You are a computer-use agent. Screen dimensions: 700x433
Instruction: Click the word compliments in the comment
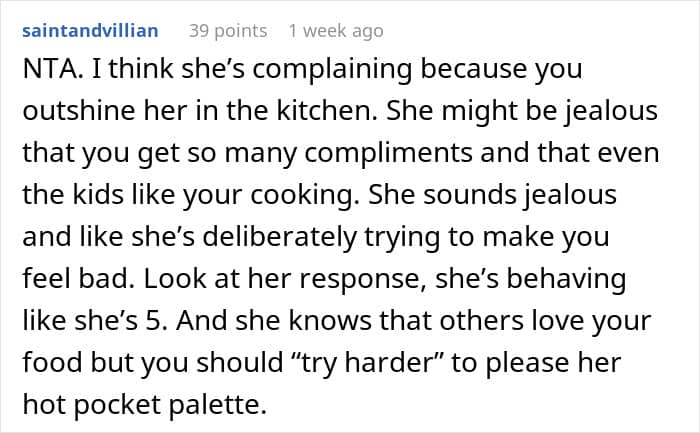(x=388, y=153)
